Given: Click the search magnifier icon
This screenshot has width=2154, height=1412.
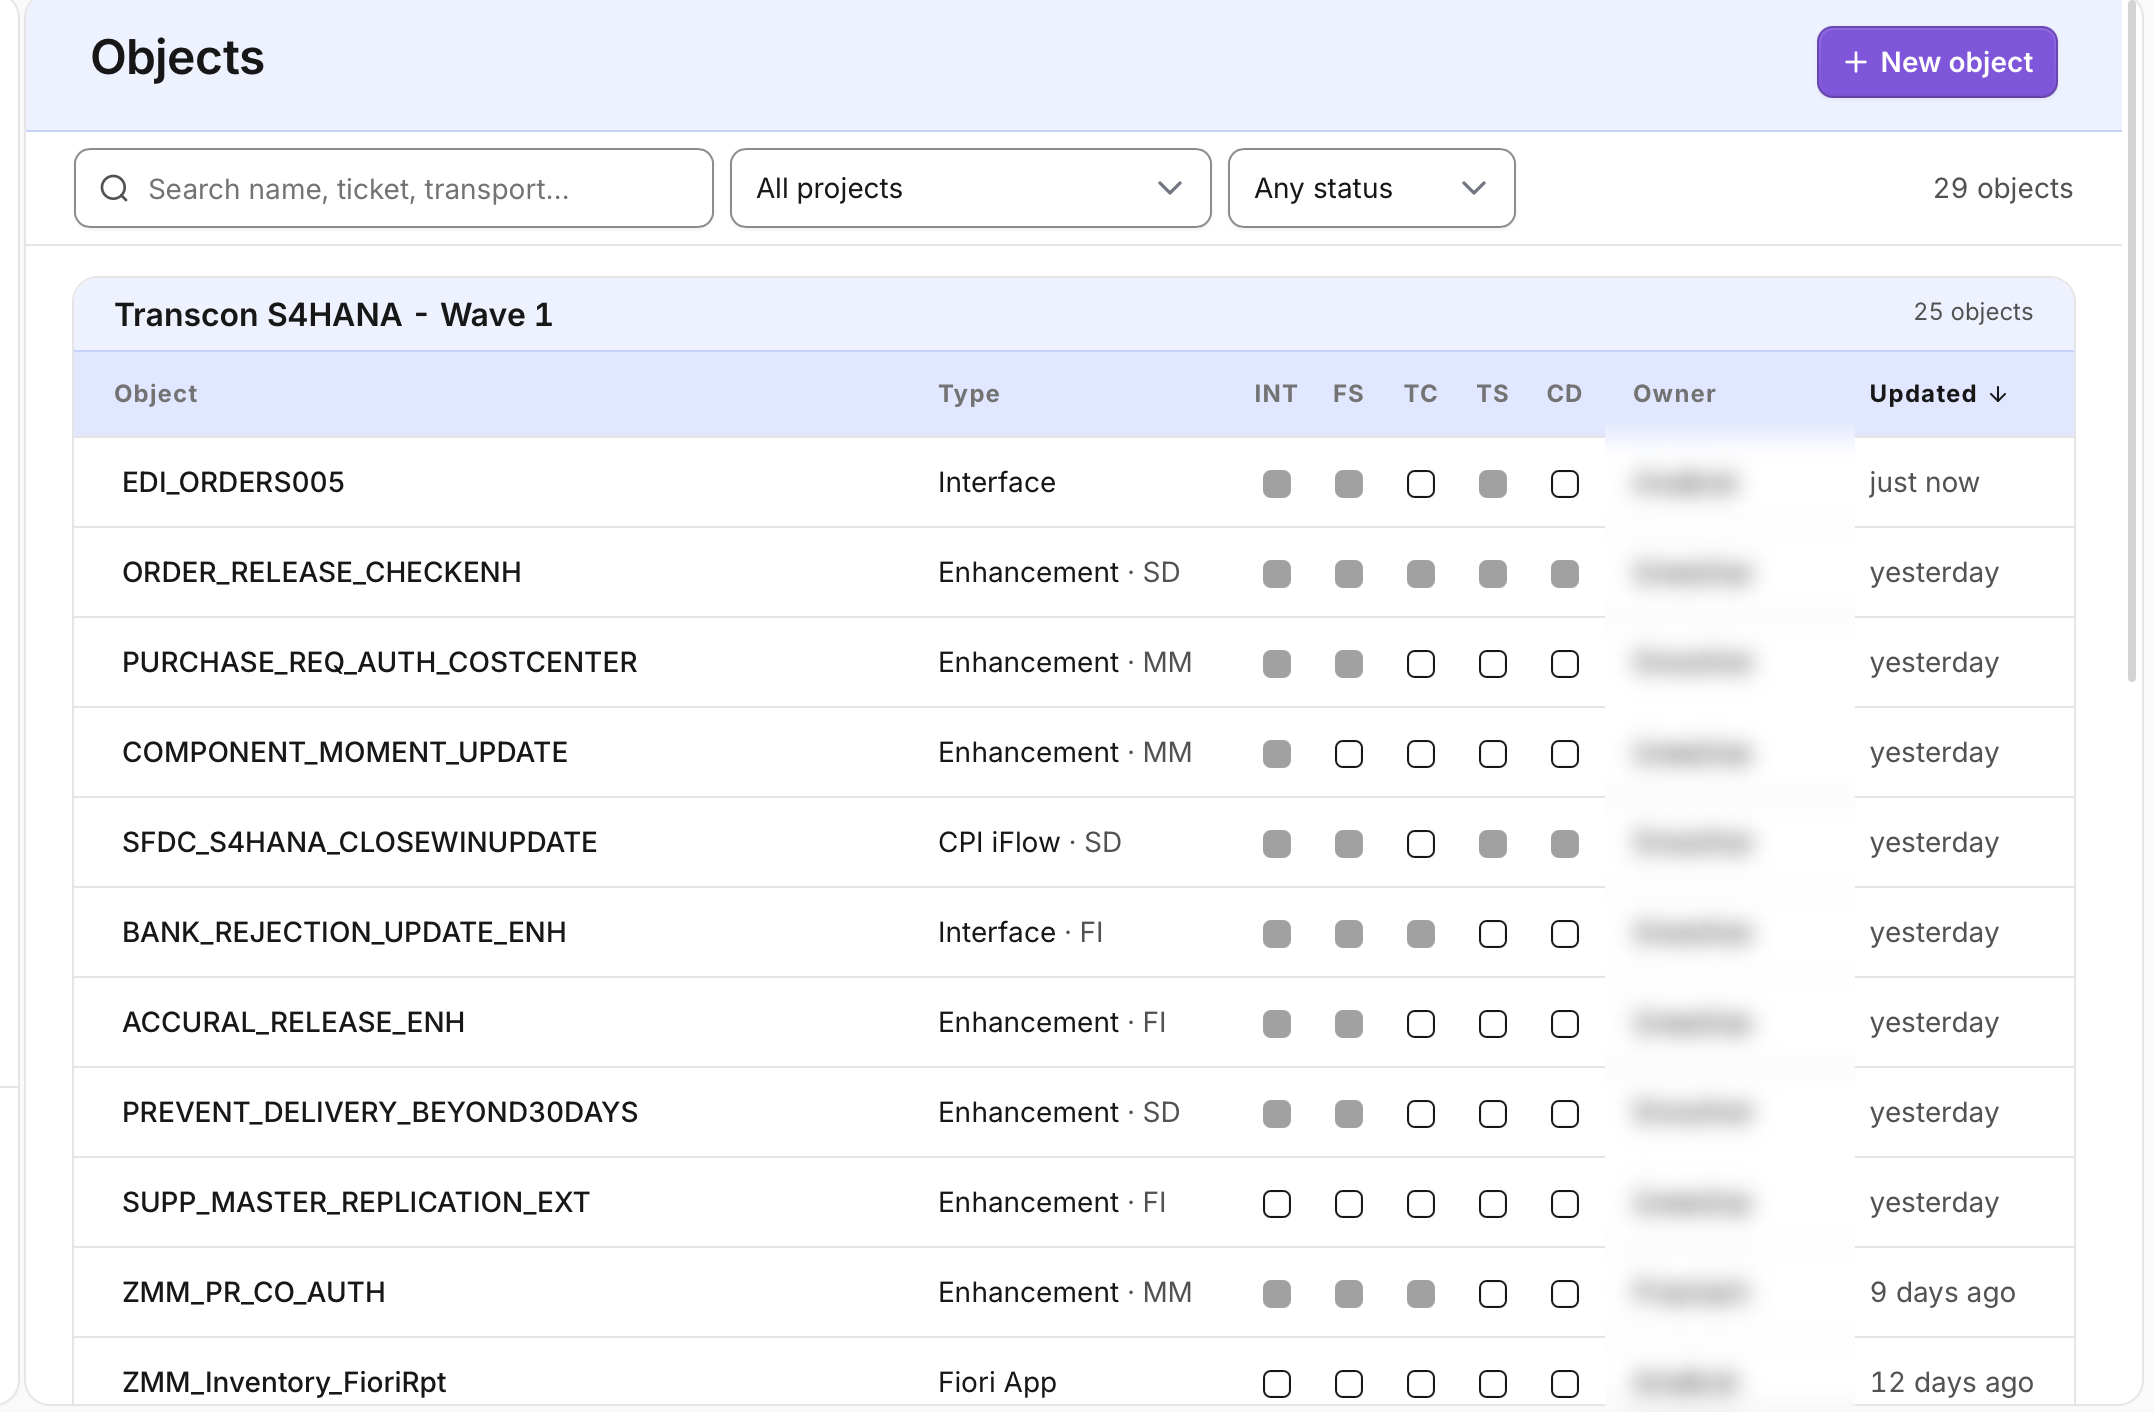Looking at the screenshot, I should tap(115, 188).
